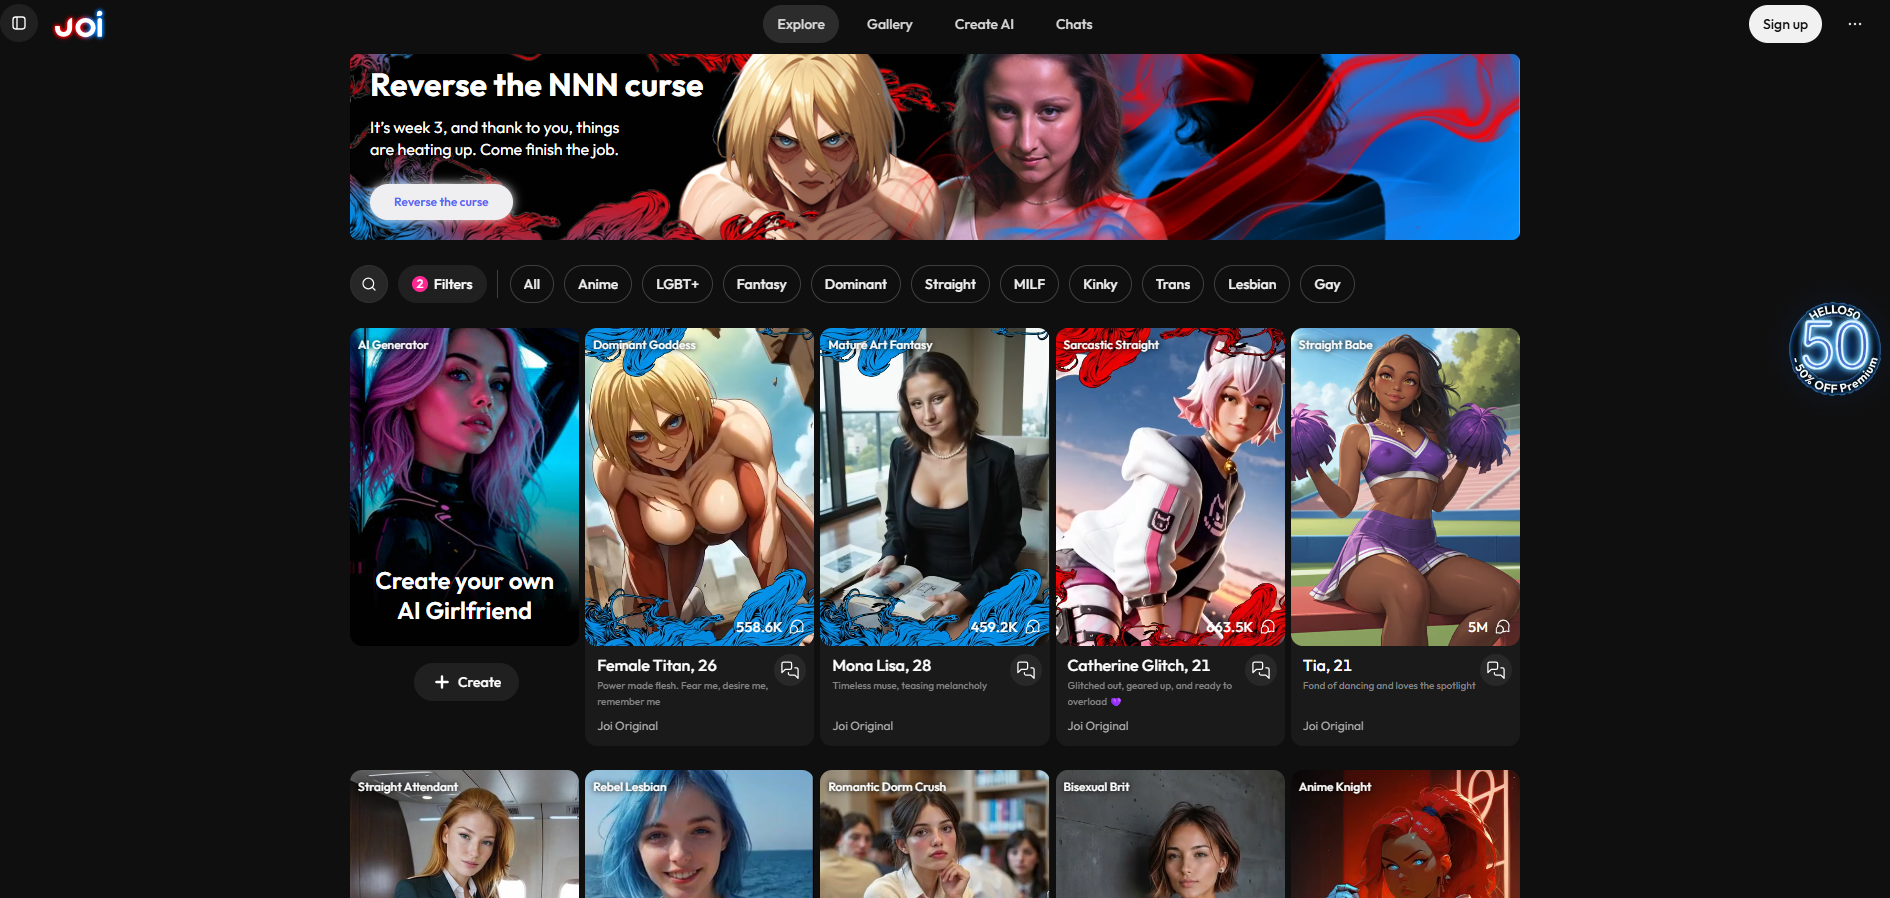
Task: Open the Mona Lisa character image
Action: [934, 487]
